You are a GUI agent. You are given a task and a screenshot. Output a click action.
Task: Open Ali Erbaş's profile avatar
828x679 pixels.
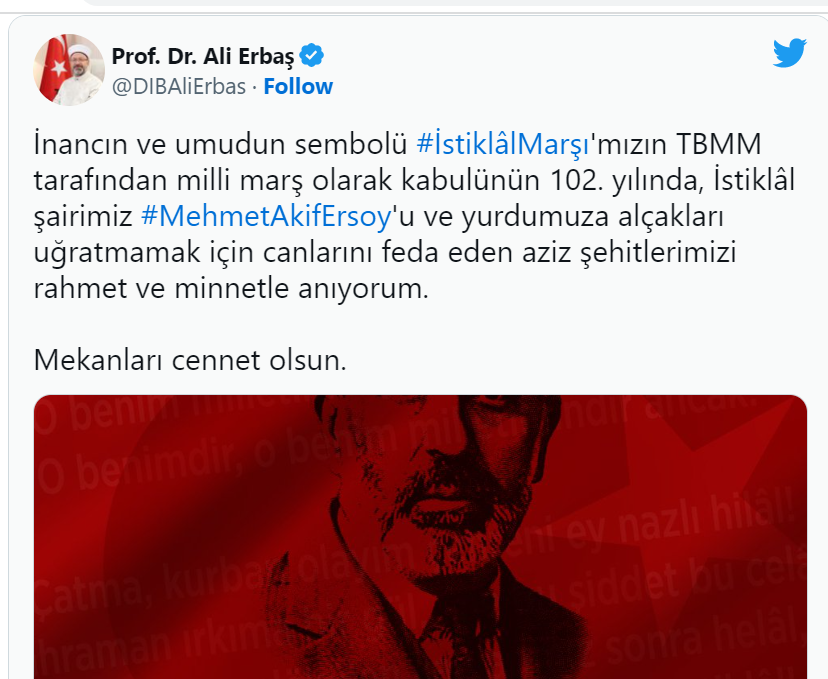(x=69, y=70)
